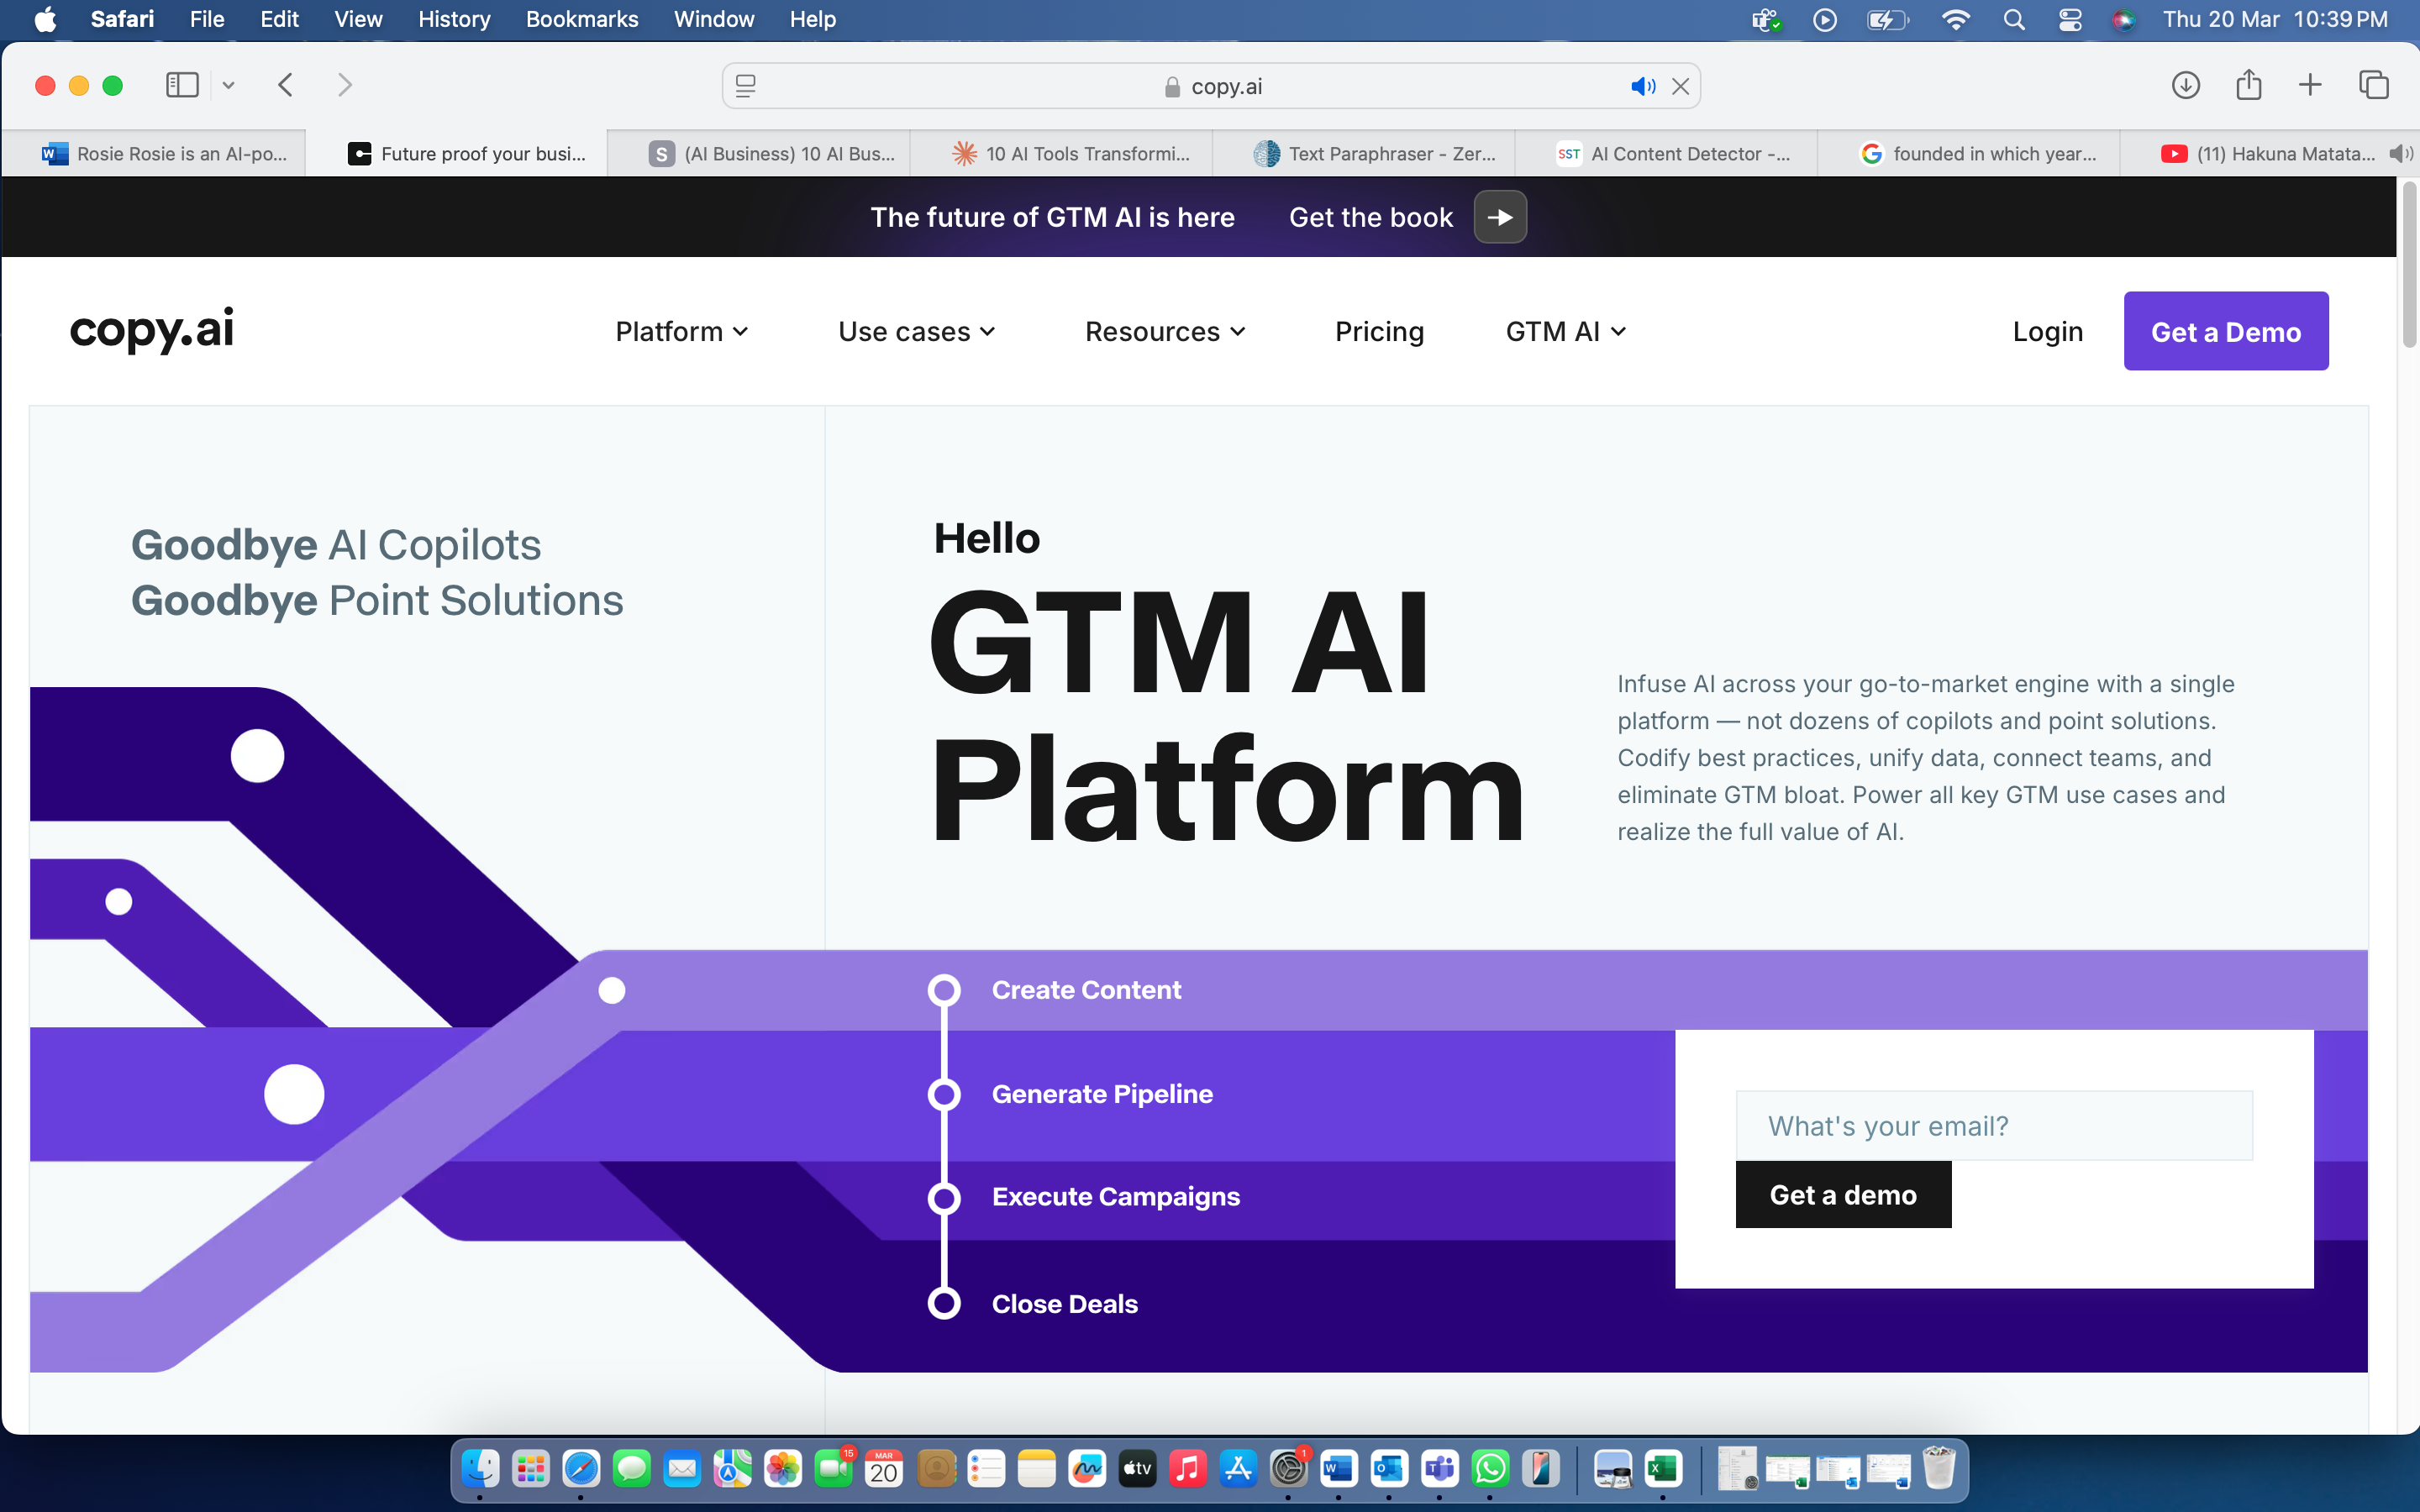Open the Pricing page

click(x=1379, y=331)
